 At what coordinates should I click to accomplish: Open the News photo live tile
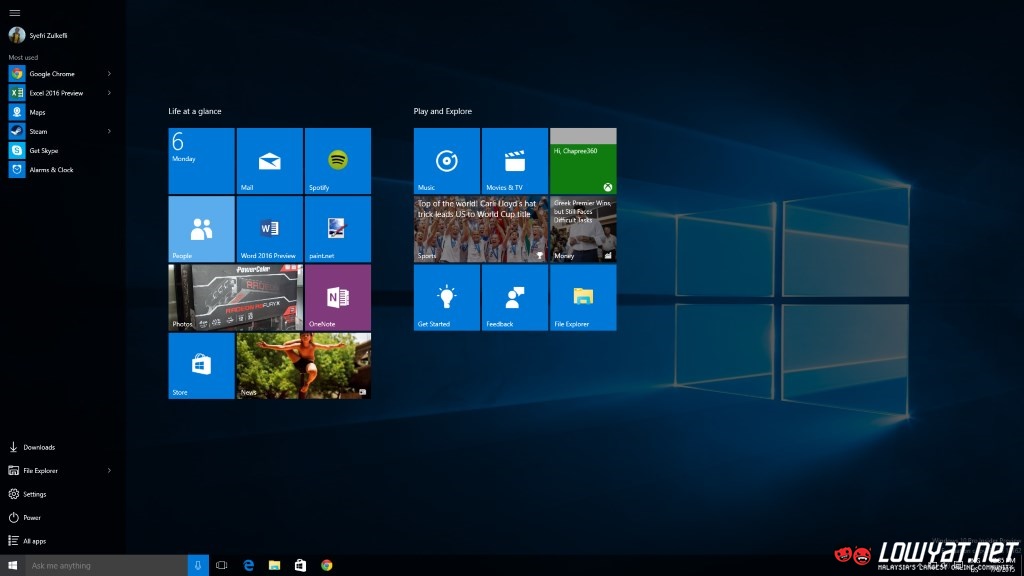pos(303,366)
